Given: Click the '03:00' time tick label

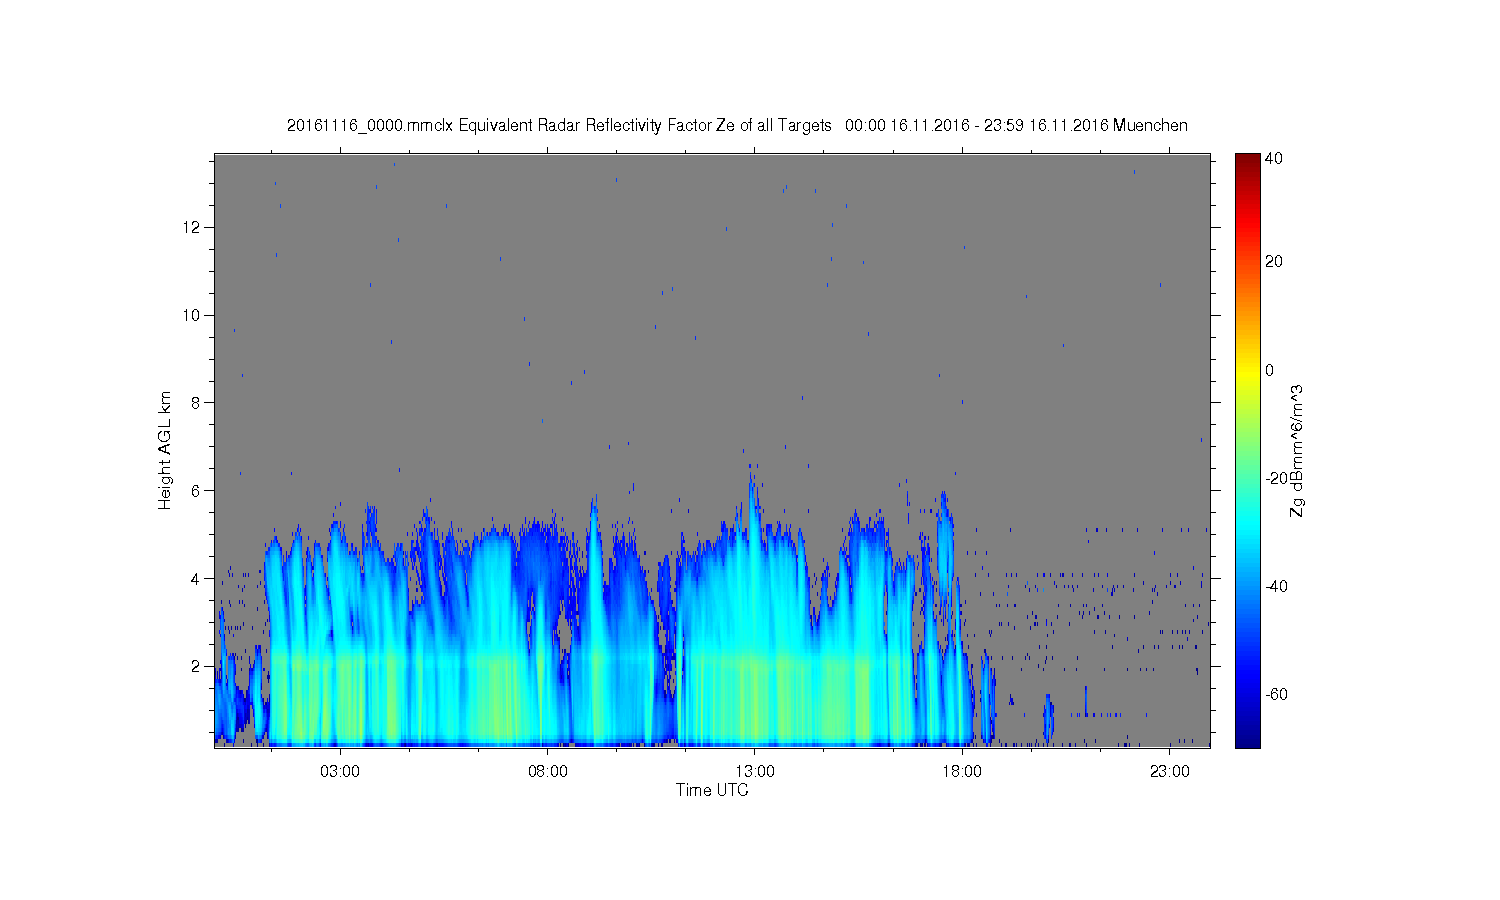Looking at the screenshot, I should (340, 771).
